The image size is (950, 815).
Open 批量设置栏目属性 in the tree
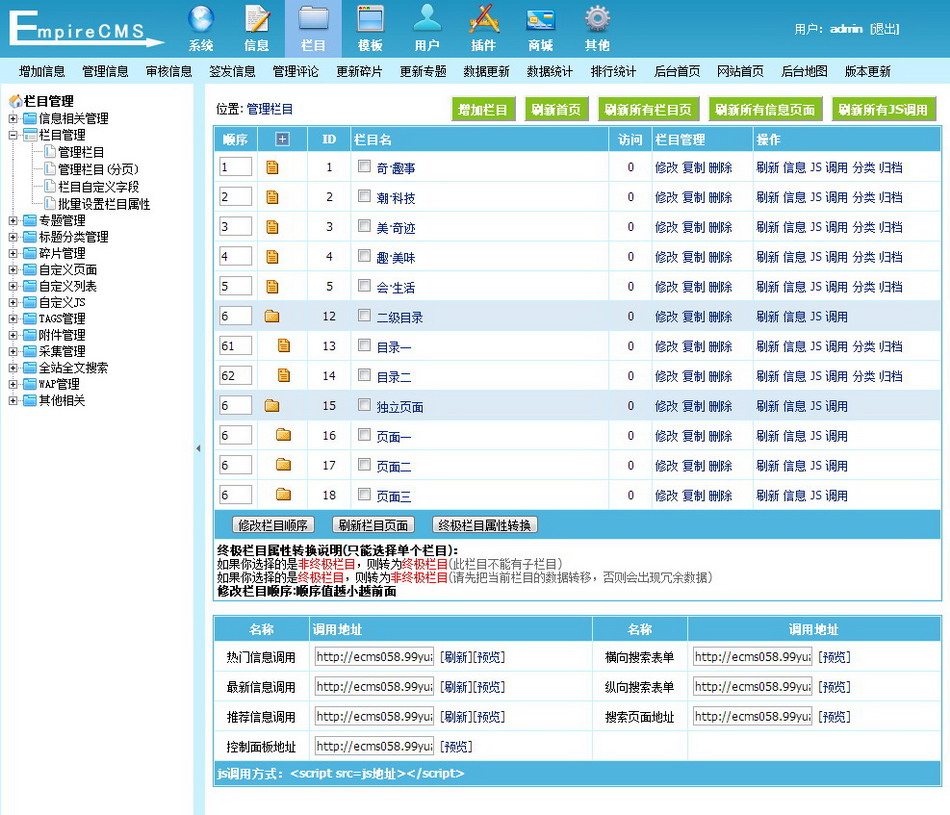click(104, 204)
